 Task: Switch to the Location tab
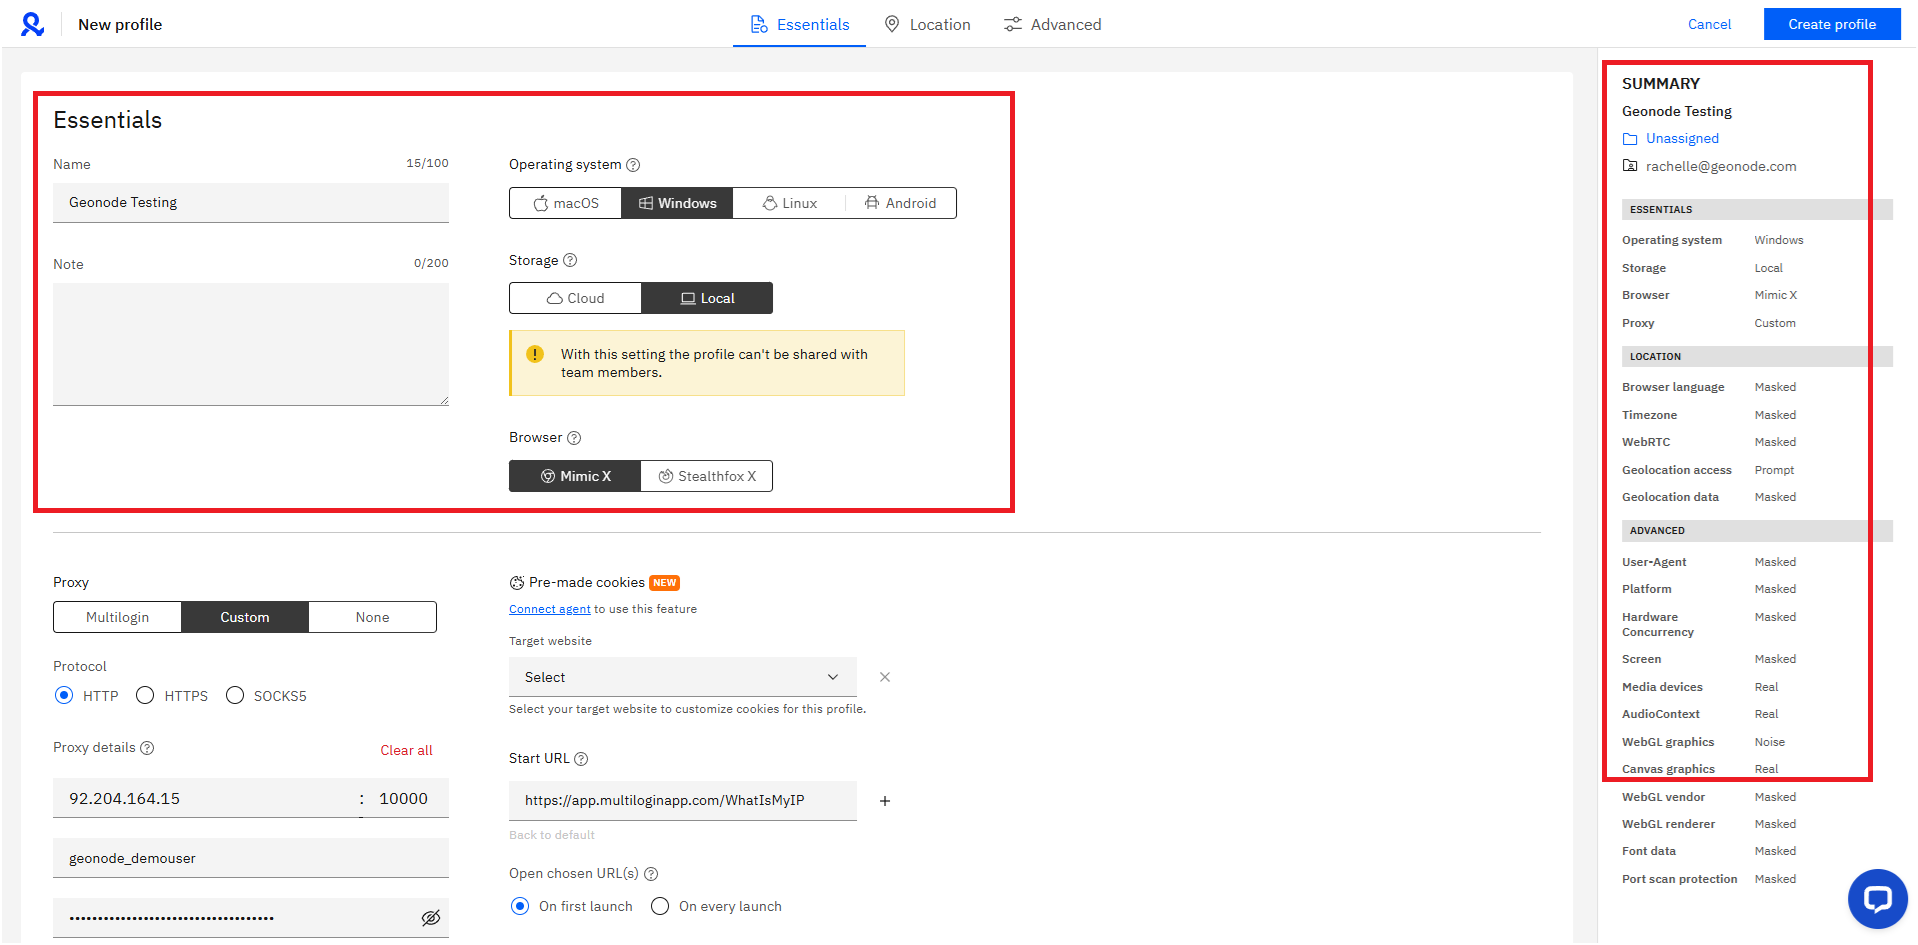click(926, 23)
